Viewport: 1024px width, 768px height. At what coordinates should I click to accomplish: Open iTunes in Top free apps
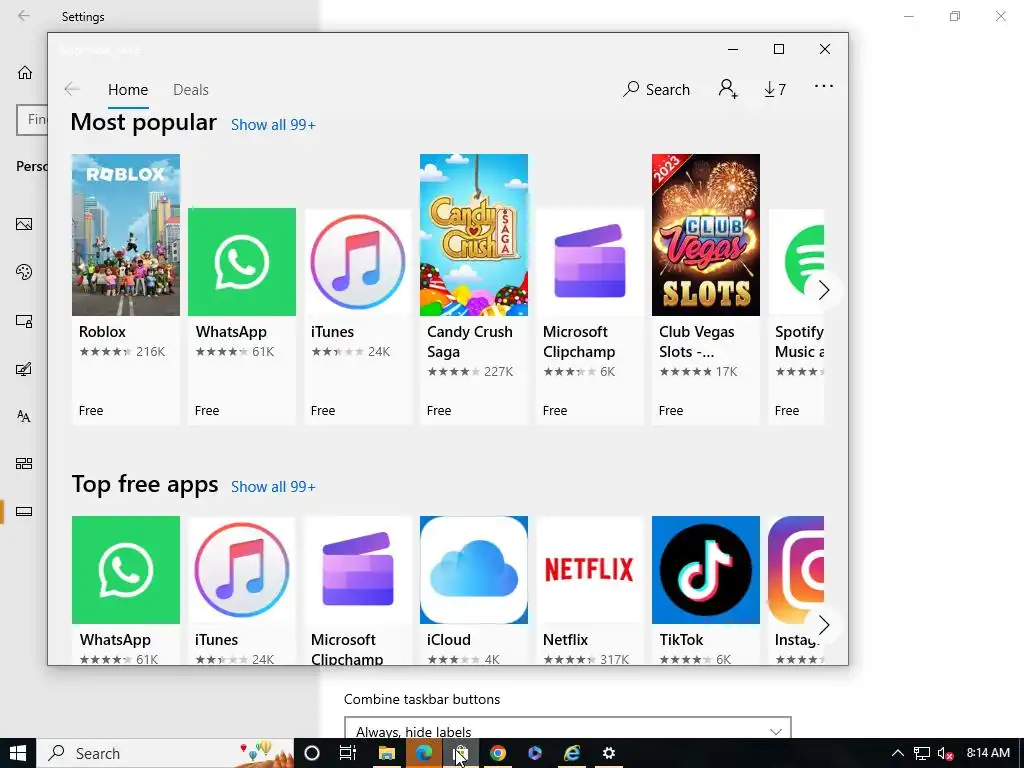(242, 590)
